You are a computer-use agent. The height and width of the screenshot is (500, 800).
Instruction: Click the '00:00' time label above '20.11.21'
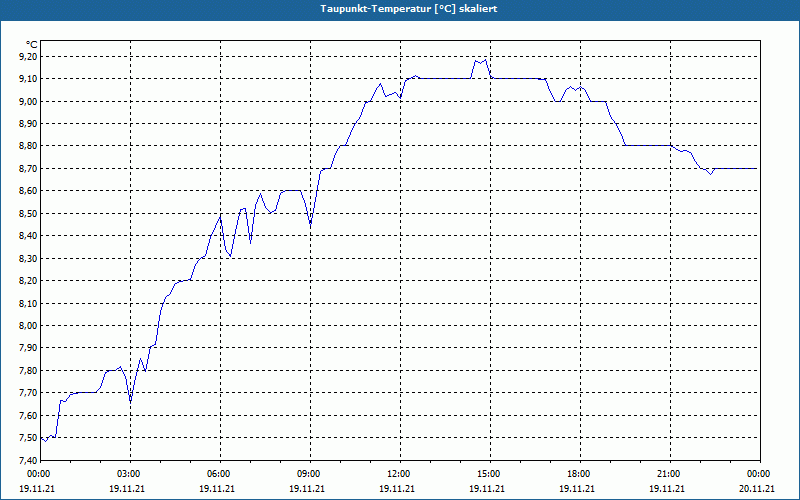point(759,474)
